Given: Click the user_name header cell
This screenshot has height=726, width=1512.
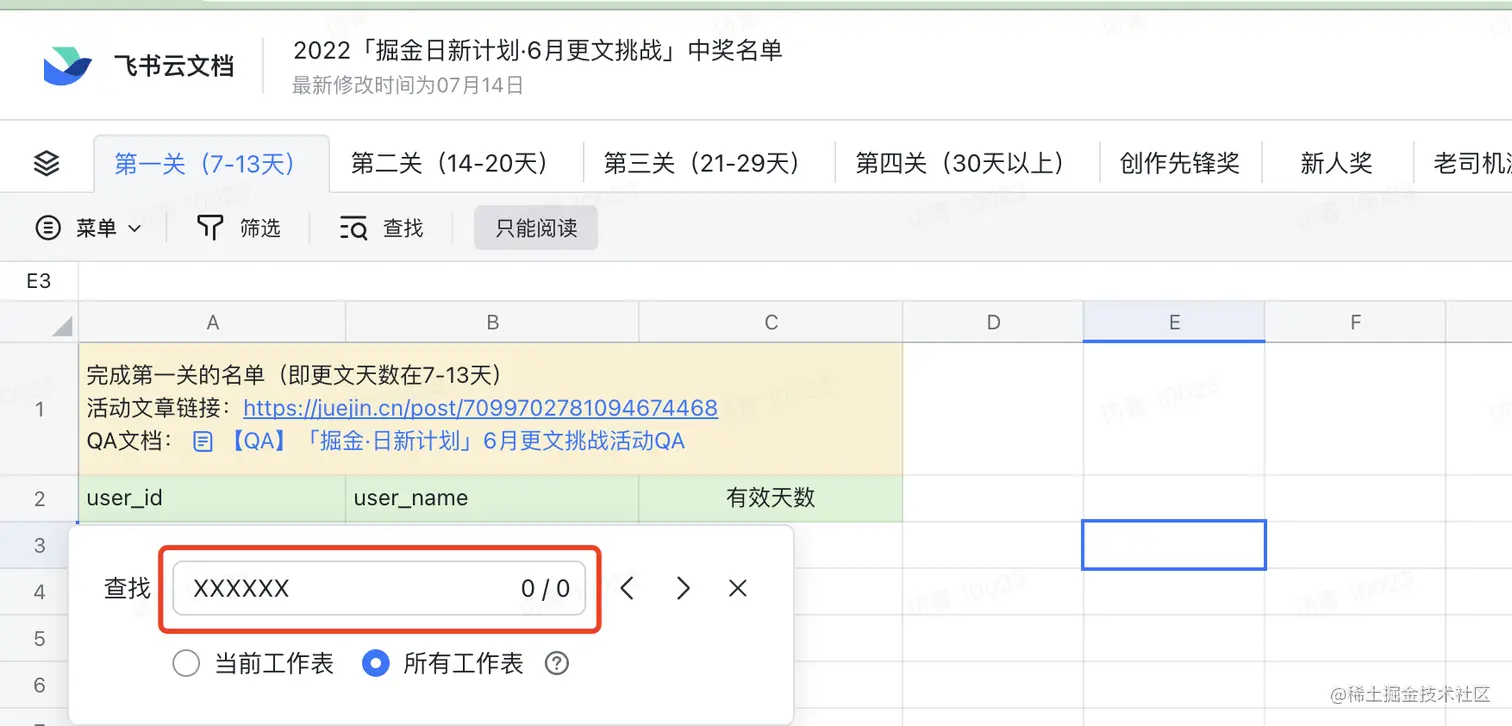Looking at the screenshot, I should [492, 498].
